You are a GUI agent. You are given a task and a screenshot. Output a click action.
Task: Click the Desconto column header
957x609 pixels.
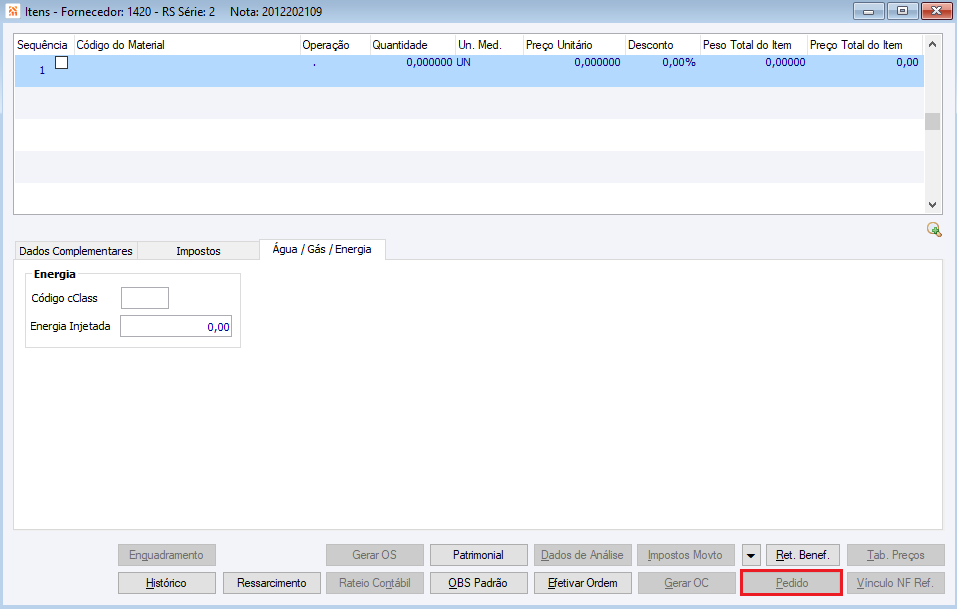663,45
